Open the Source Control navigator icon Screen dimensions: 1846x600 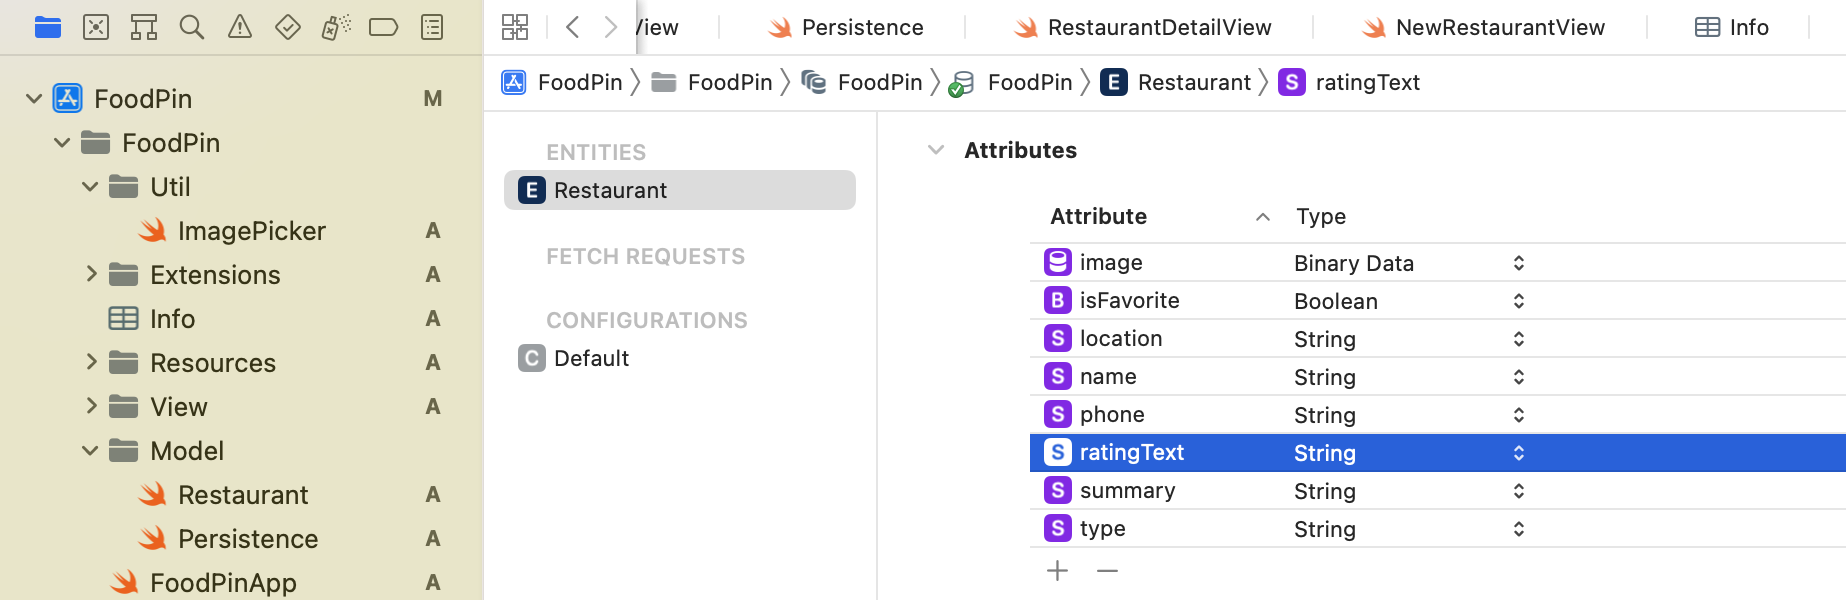96,27
